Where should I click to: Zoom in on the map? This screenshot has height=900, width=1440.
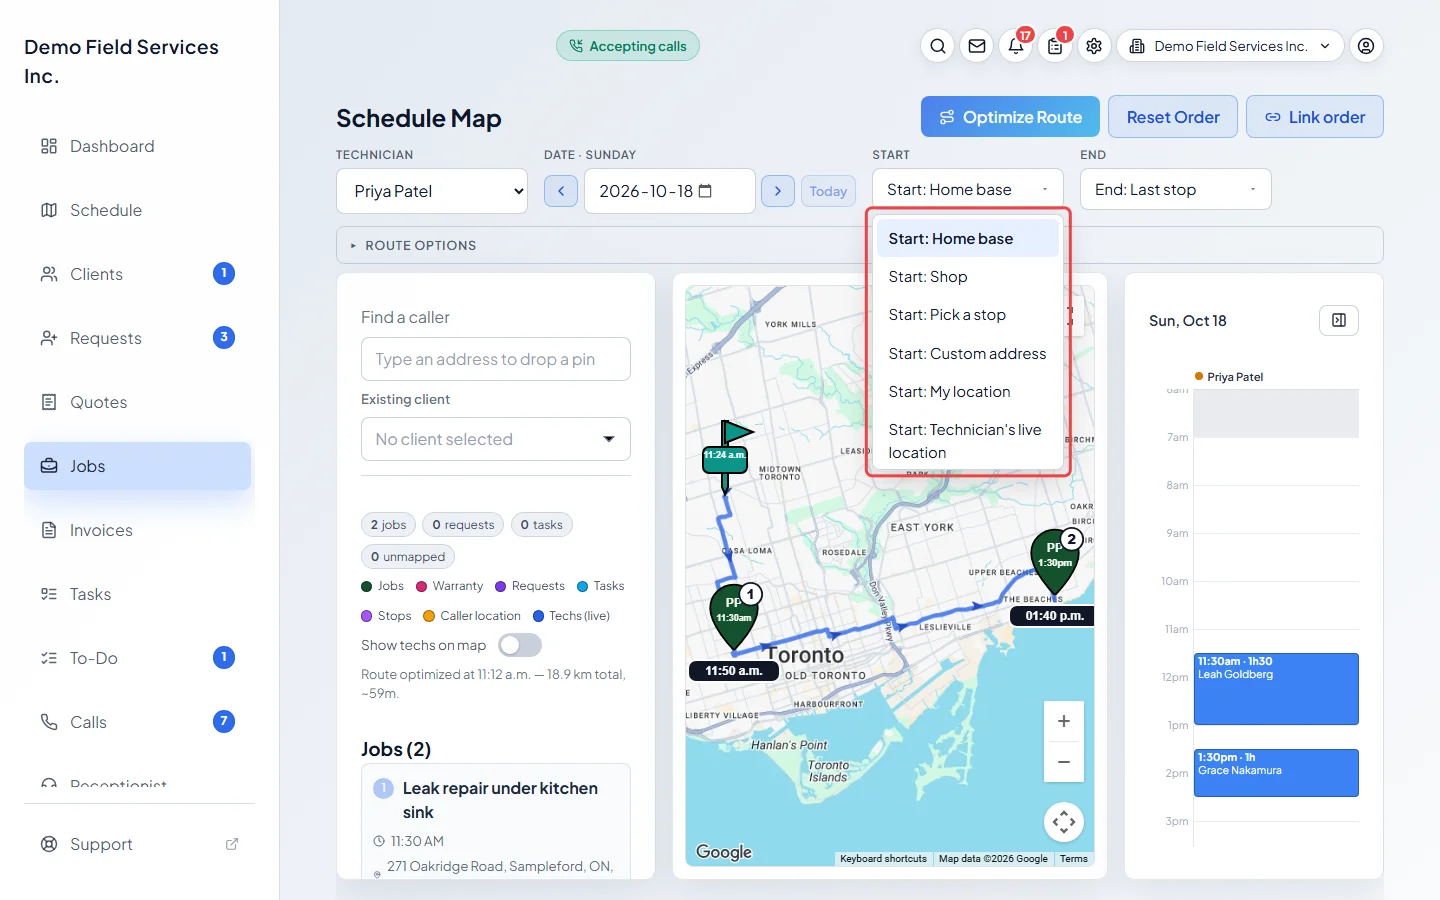pyautogui.click(x=1064, y=721)
